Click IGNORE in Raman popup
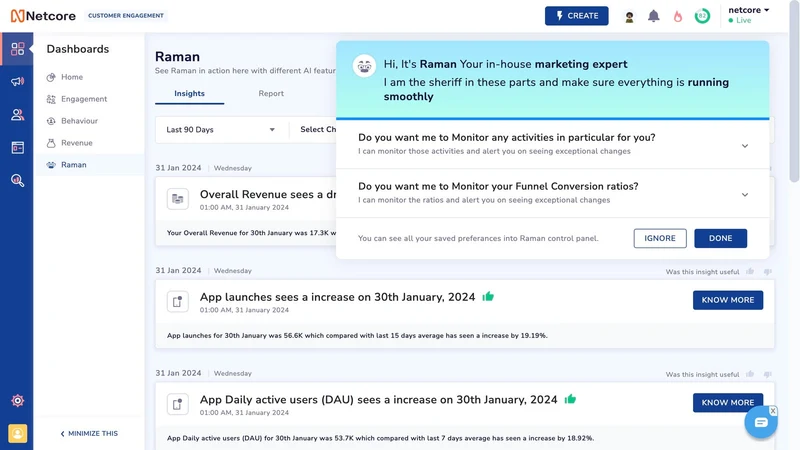 tap(660, 238)
